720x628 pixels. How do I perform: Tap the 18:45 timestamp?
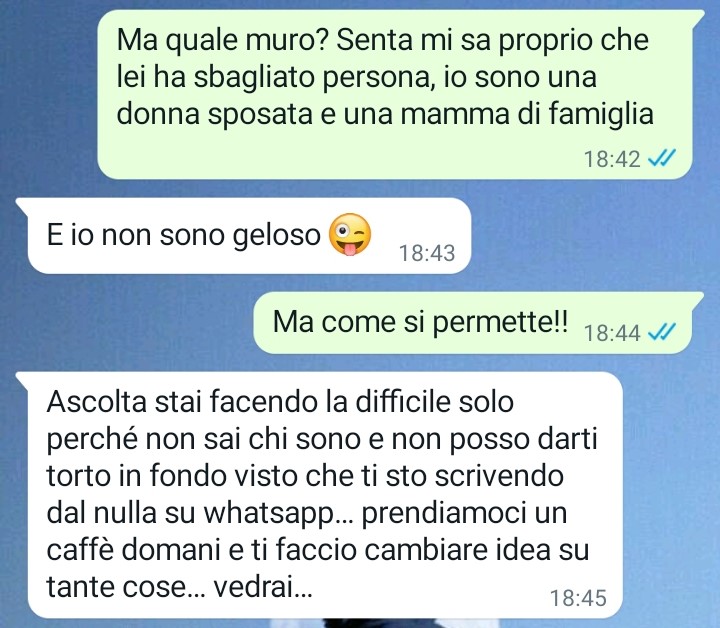click(x=578, y=598)
